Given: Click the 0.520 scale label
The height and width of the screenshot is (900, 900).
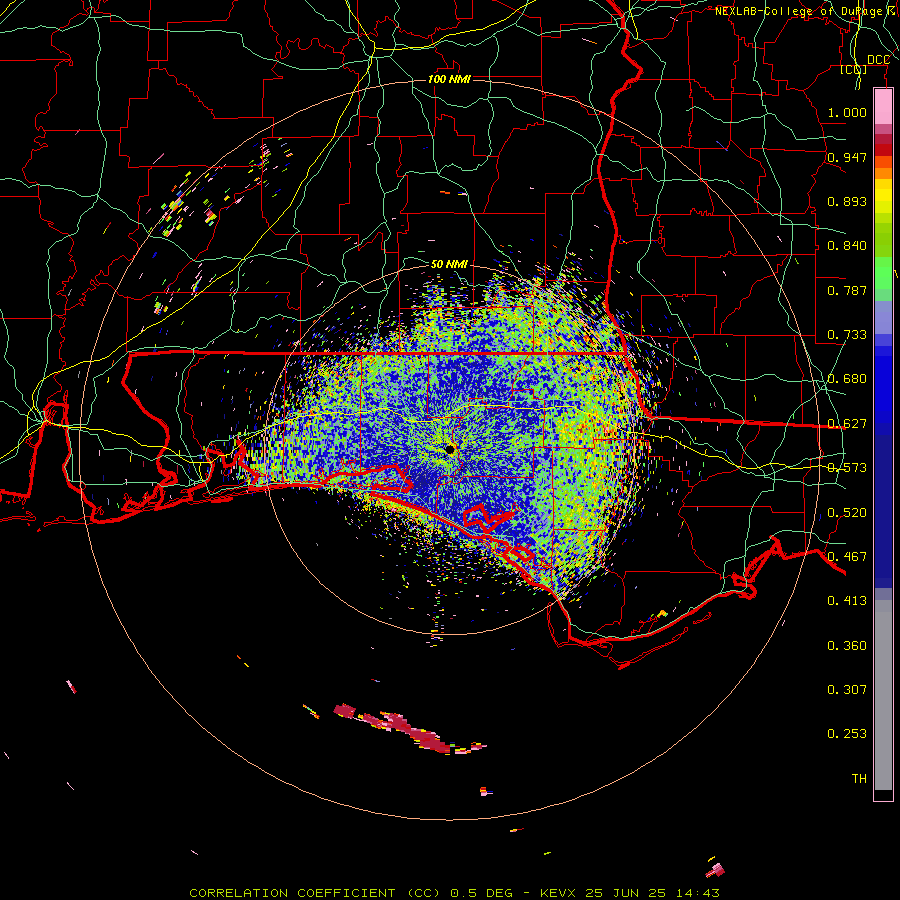Looking at the screenshot, I should point(847,513).
